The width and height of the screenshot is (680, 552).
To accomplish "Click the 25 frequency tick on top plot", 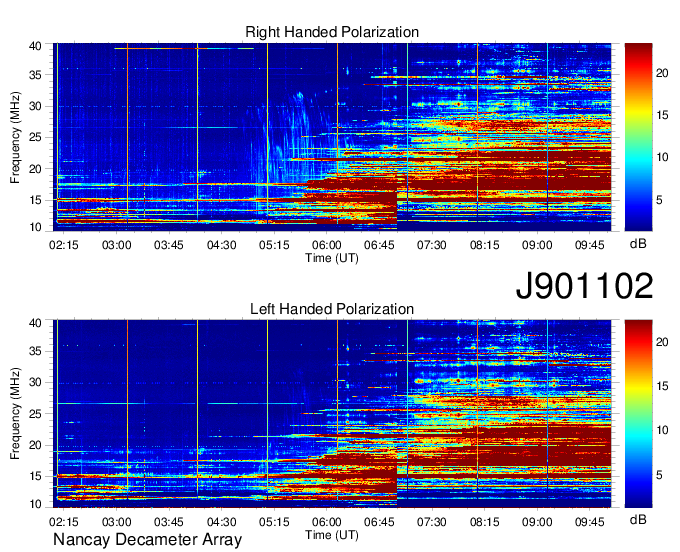I will pyautogui.click(x=35, y=137).
